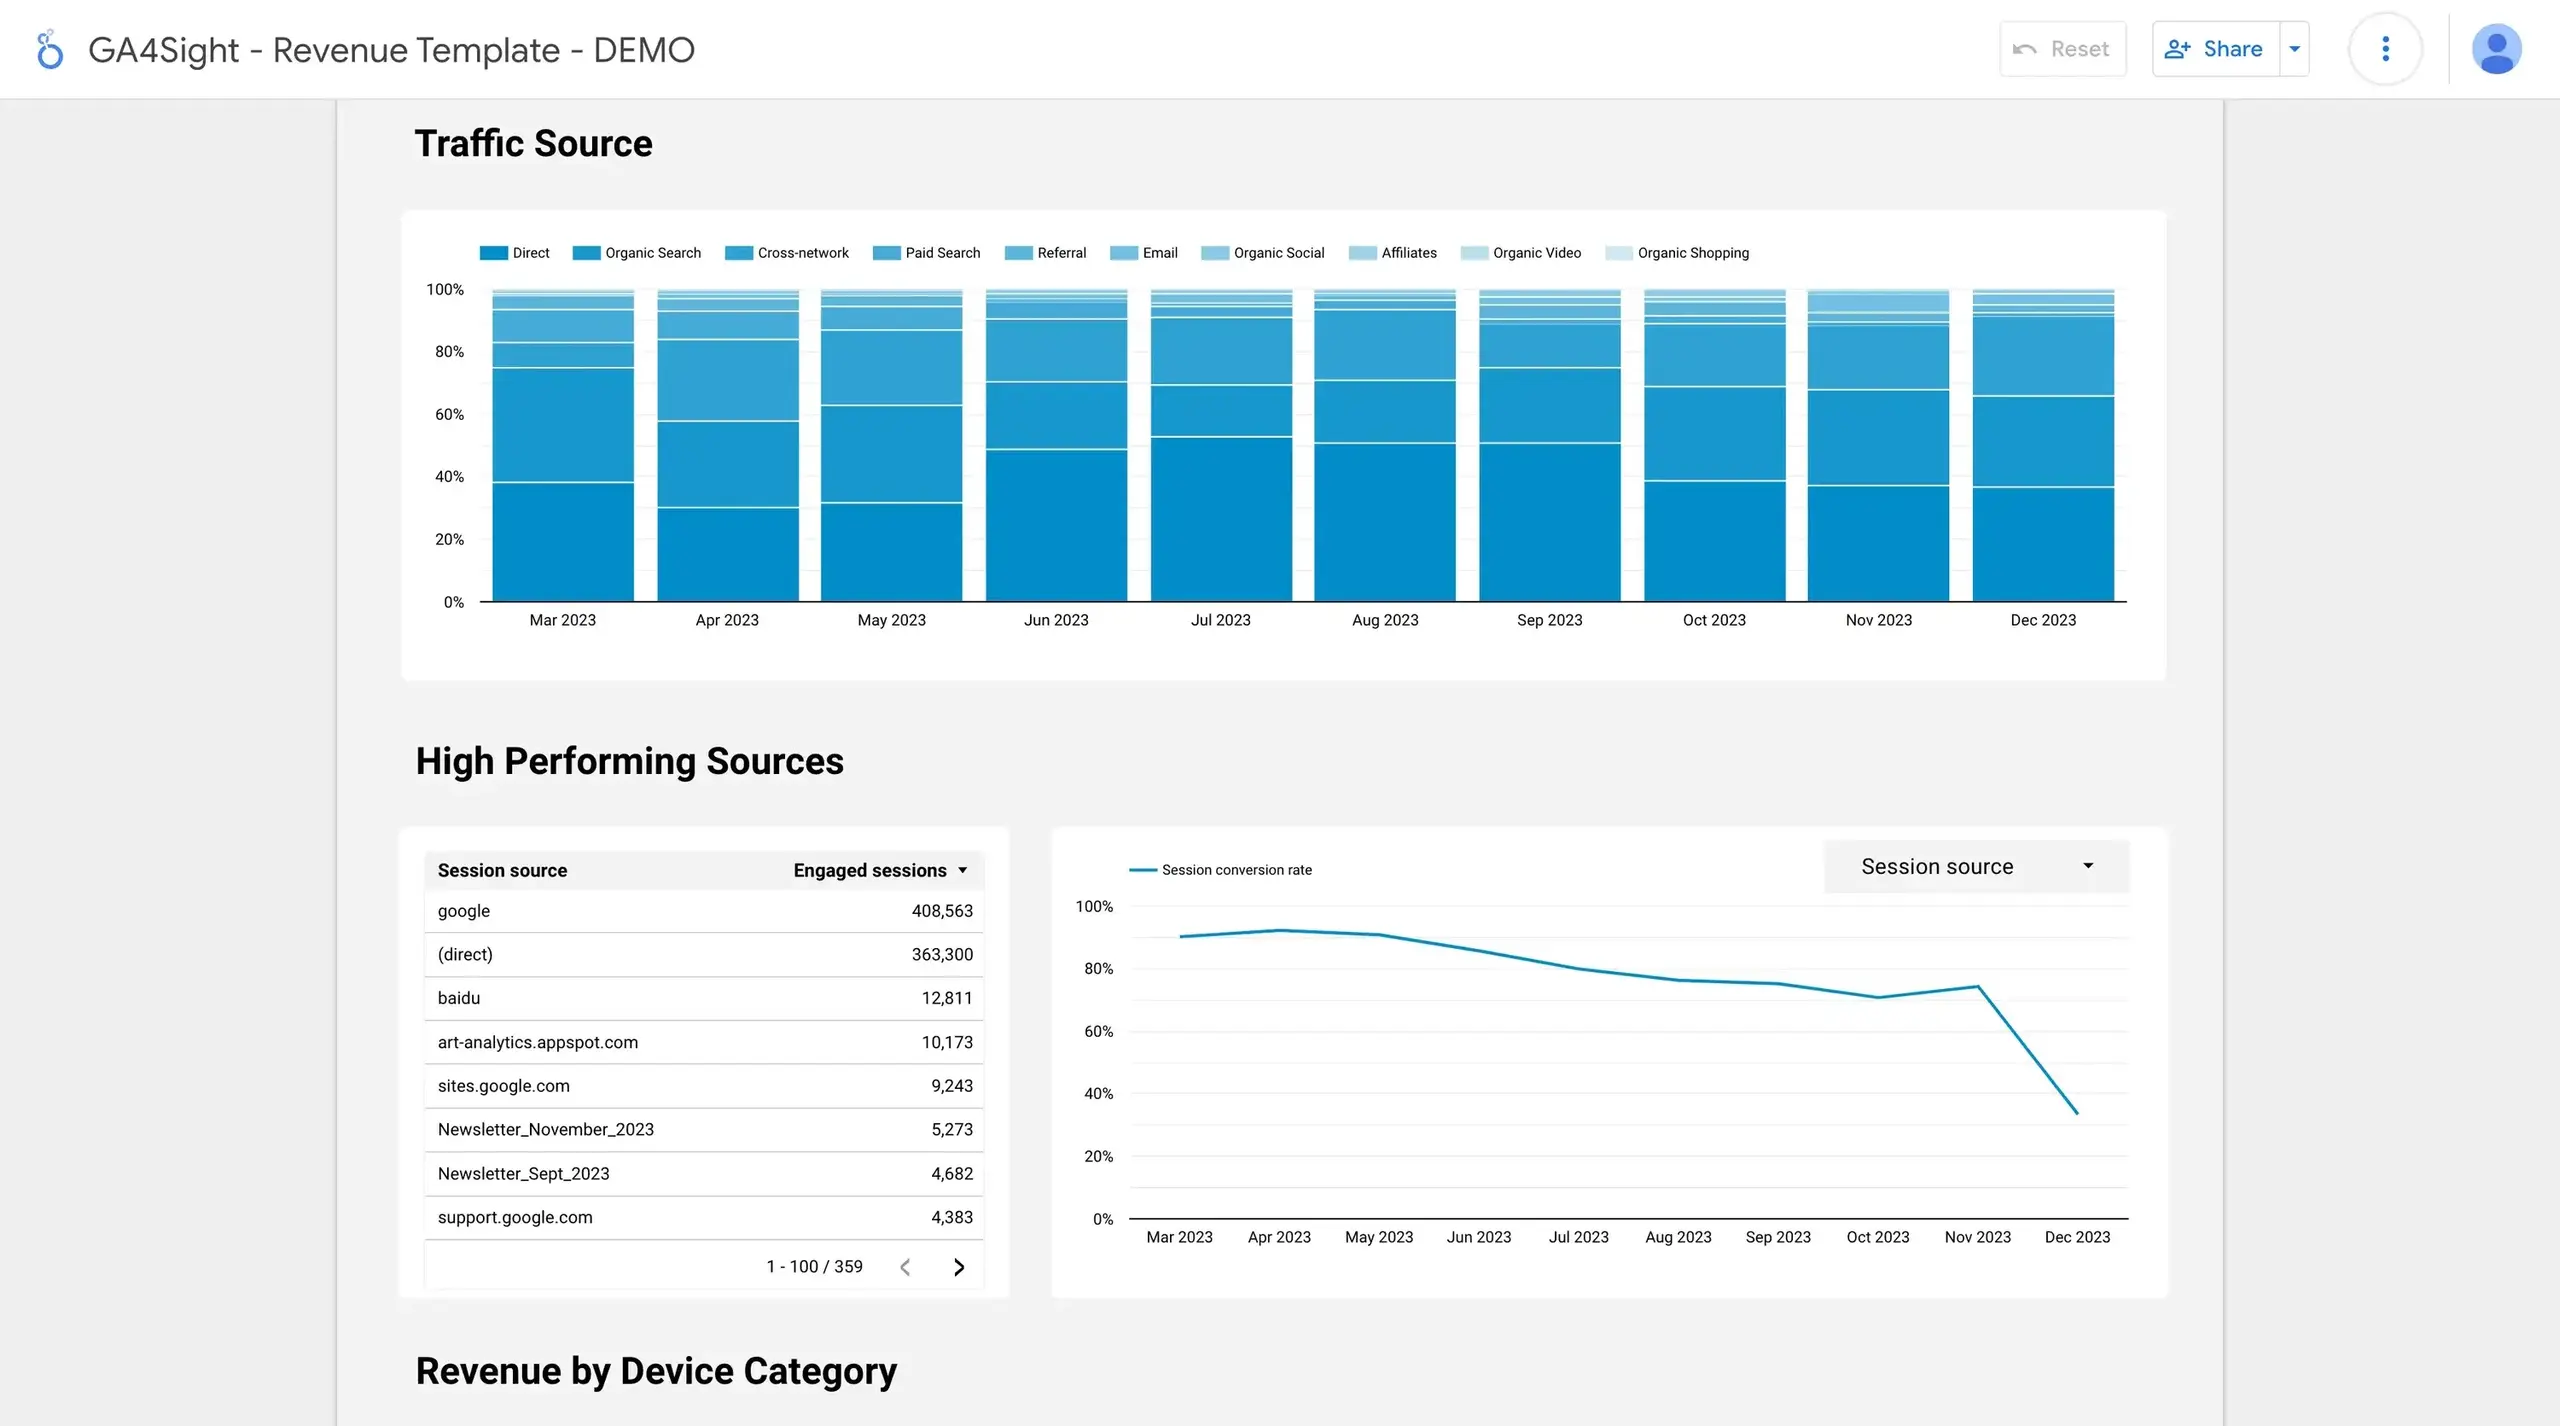Toggle Session conversion rate legend item
Image resolution: width=2560 pixels, height=1426 pixels.
tap(1221, 870)
